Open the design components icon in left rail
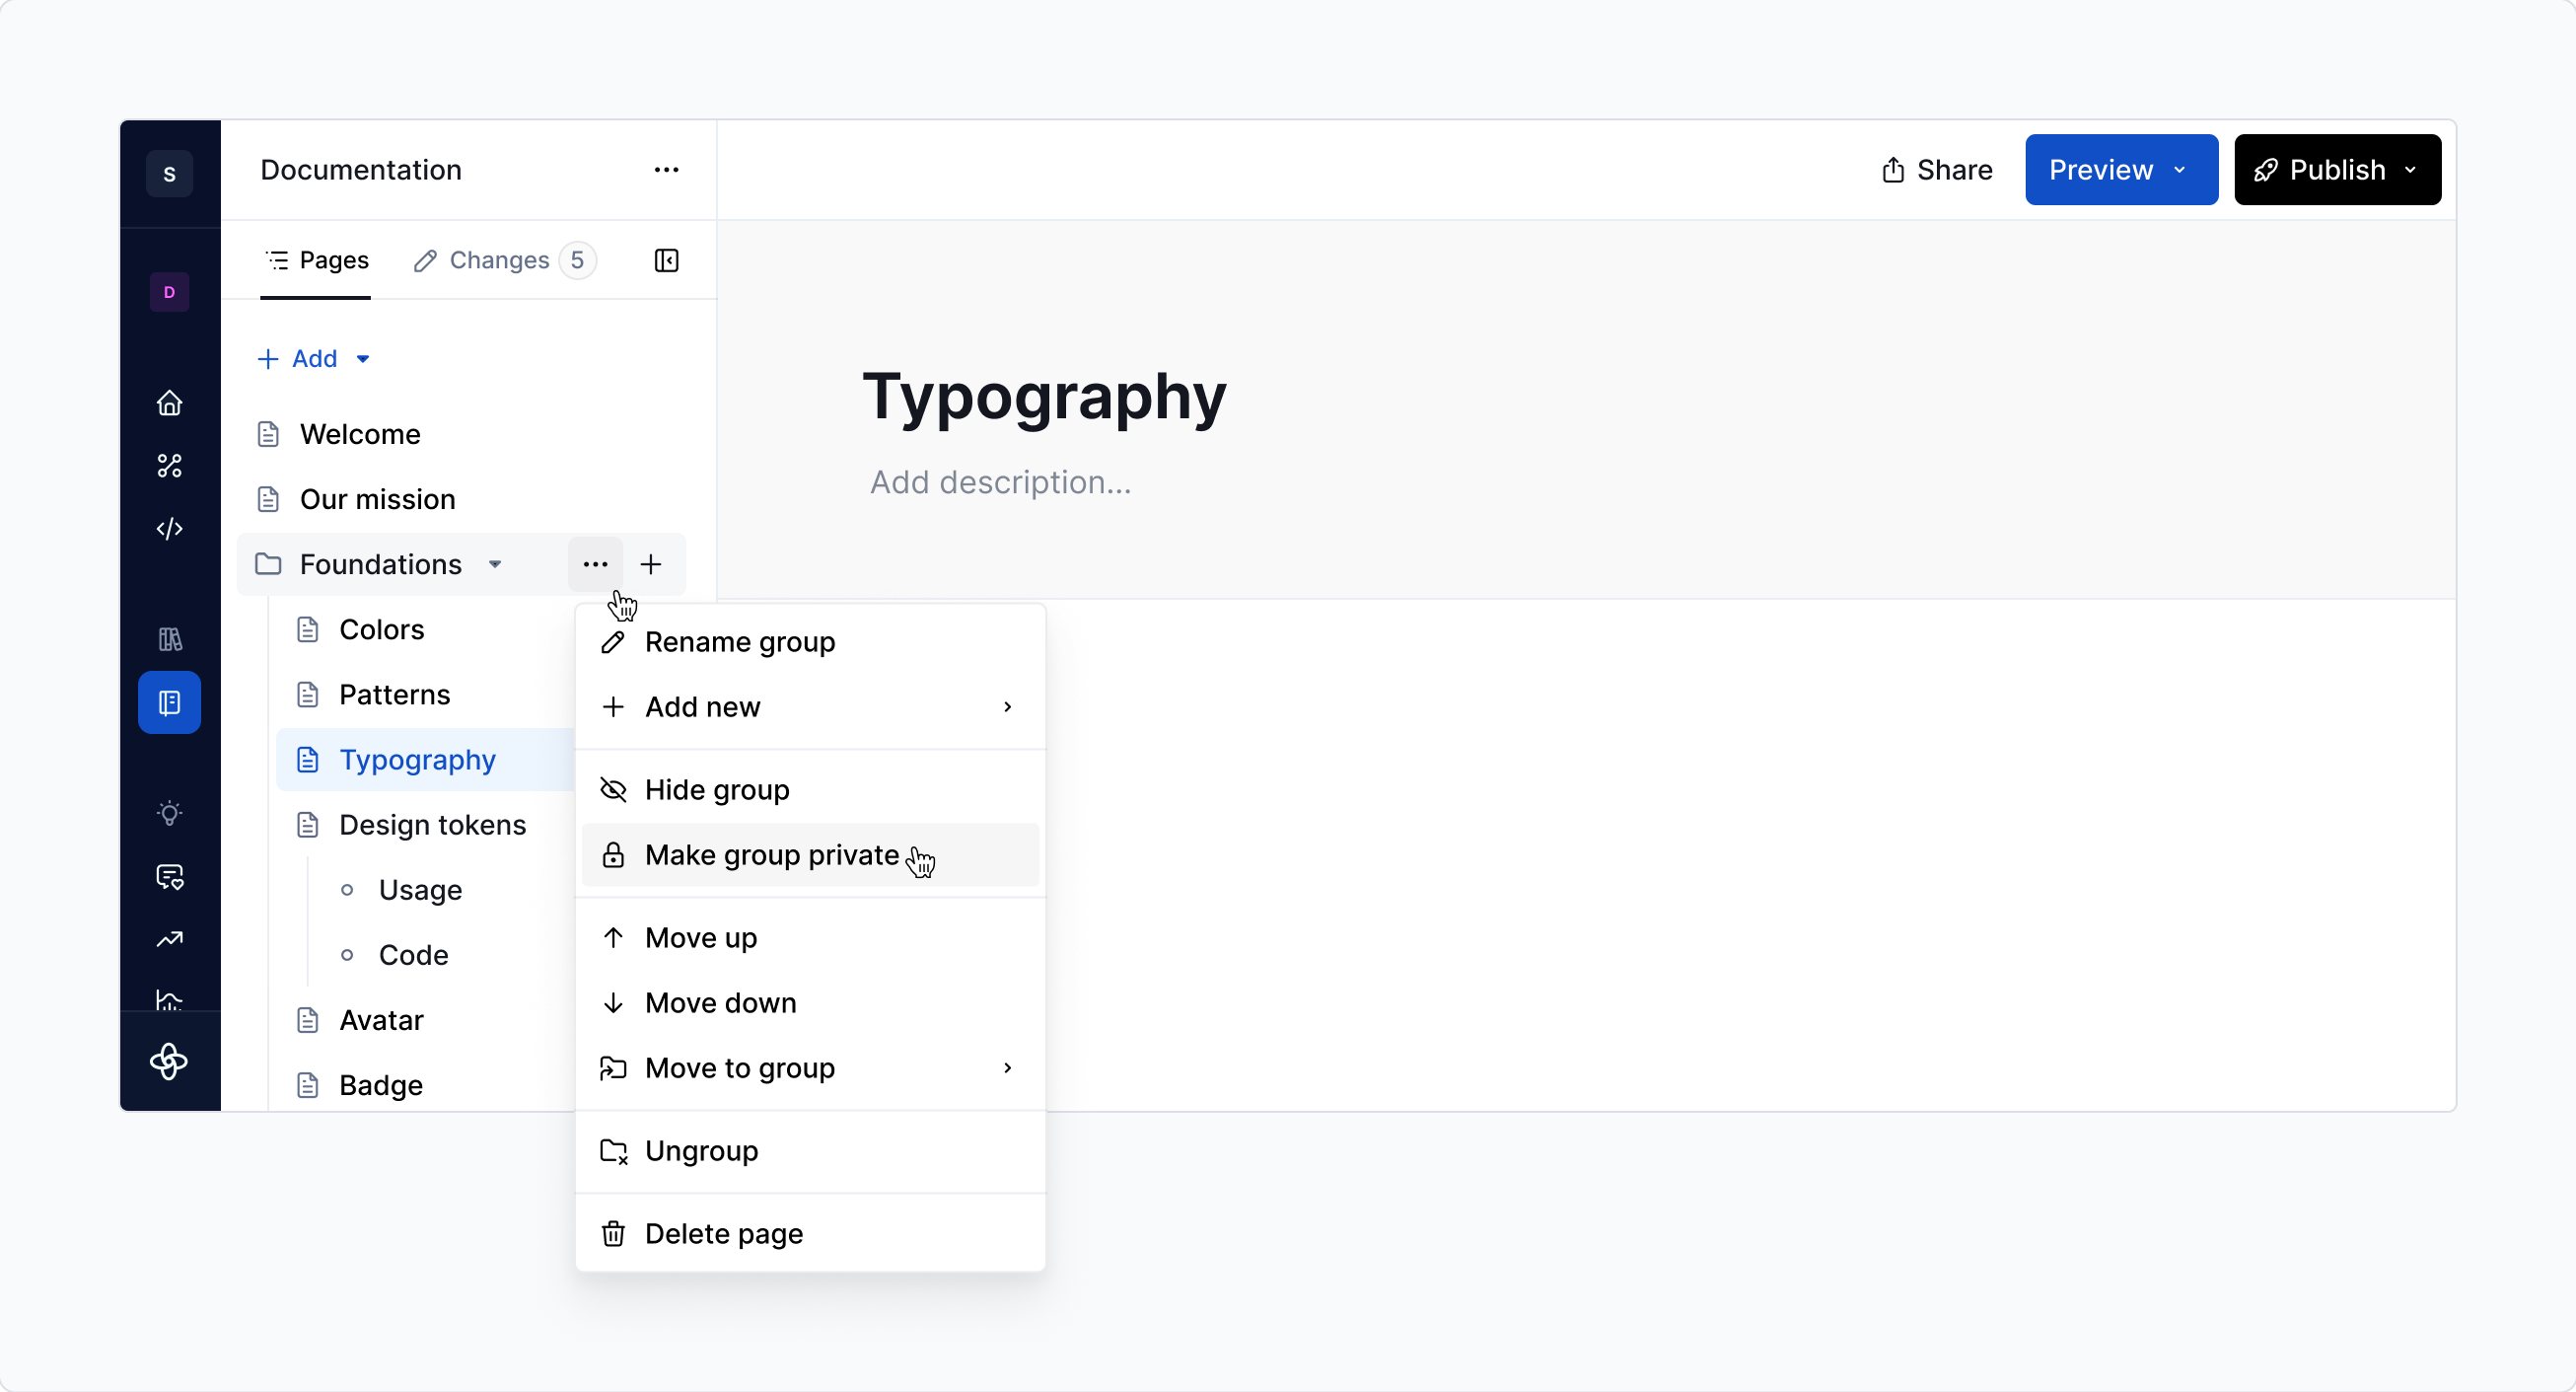Screen dimensions: 2576x1392 click(169, 465)
